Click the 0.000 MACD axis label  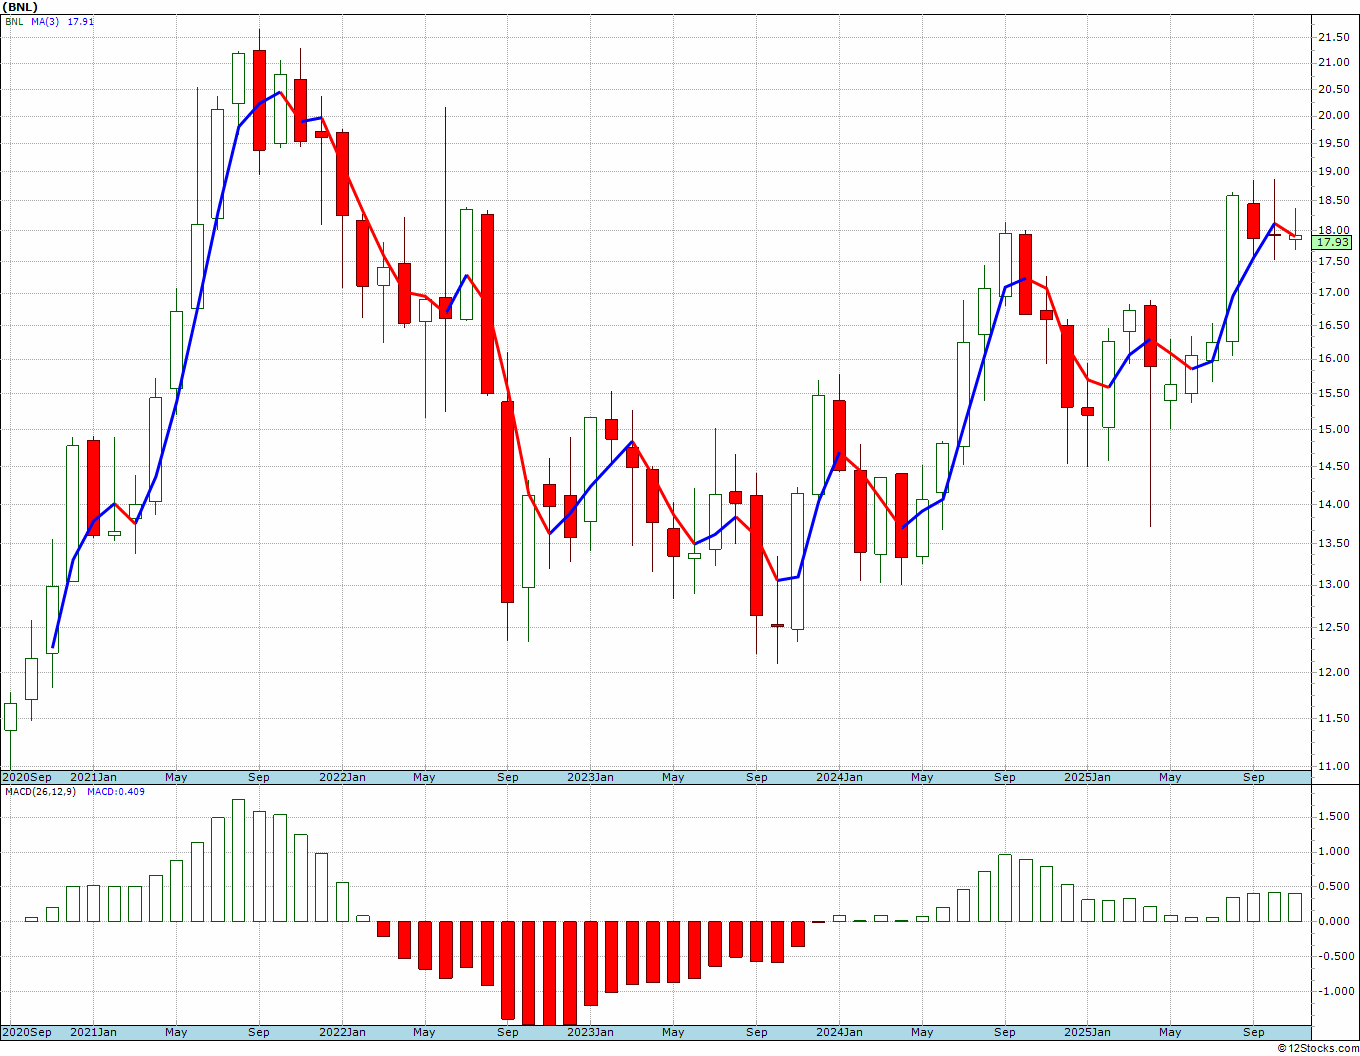pos(1333,922)
